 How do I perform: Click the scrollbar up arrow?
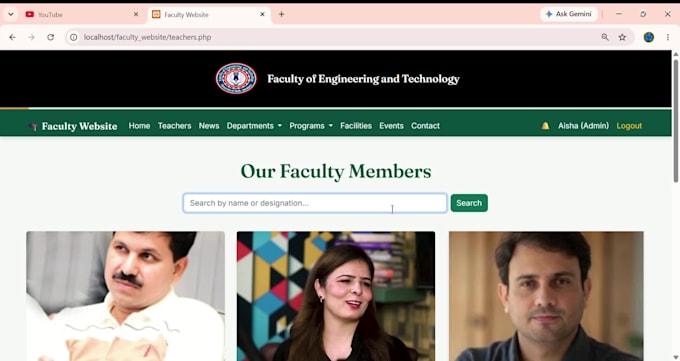click(676, 54)
